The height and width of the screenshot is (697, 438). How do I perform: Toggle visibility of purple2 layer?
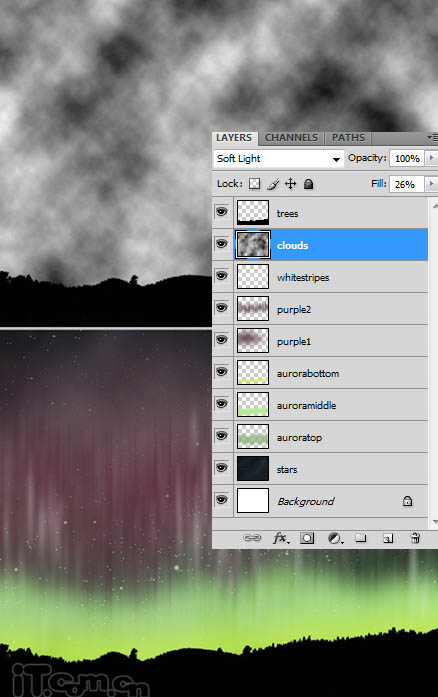[221, 308]
